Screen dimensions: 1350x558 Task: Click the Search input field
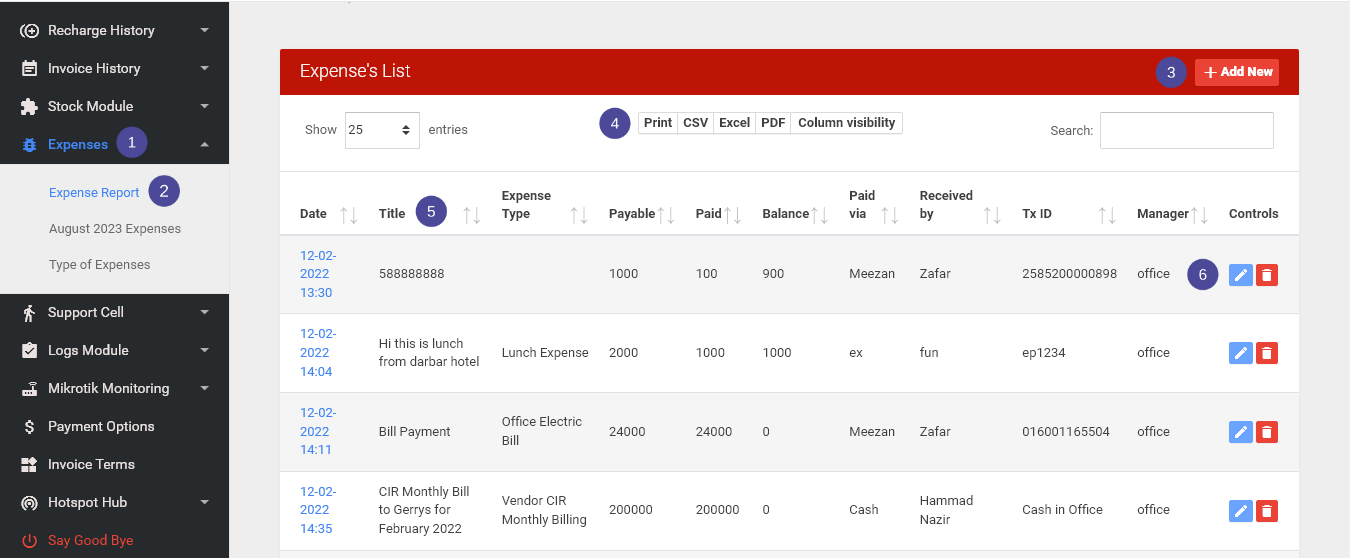[x=1186, y=130]
